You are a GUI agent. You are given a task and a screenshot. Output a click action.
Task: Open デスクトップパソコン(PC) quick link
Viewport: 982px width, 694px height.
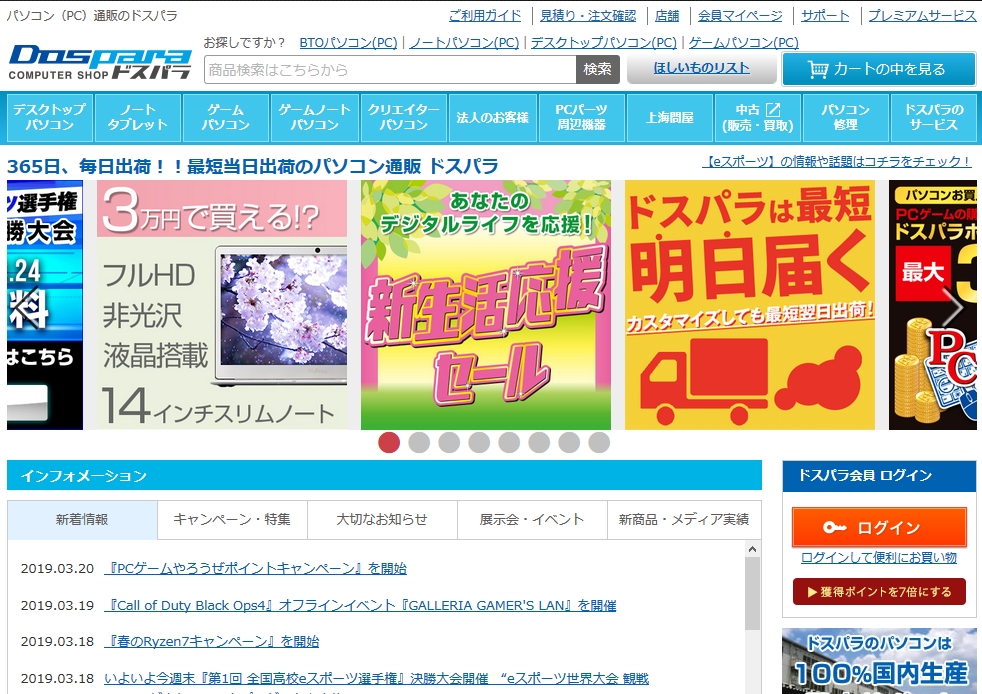point(604,43)
